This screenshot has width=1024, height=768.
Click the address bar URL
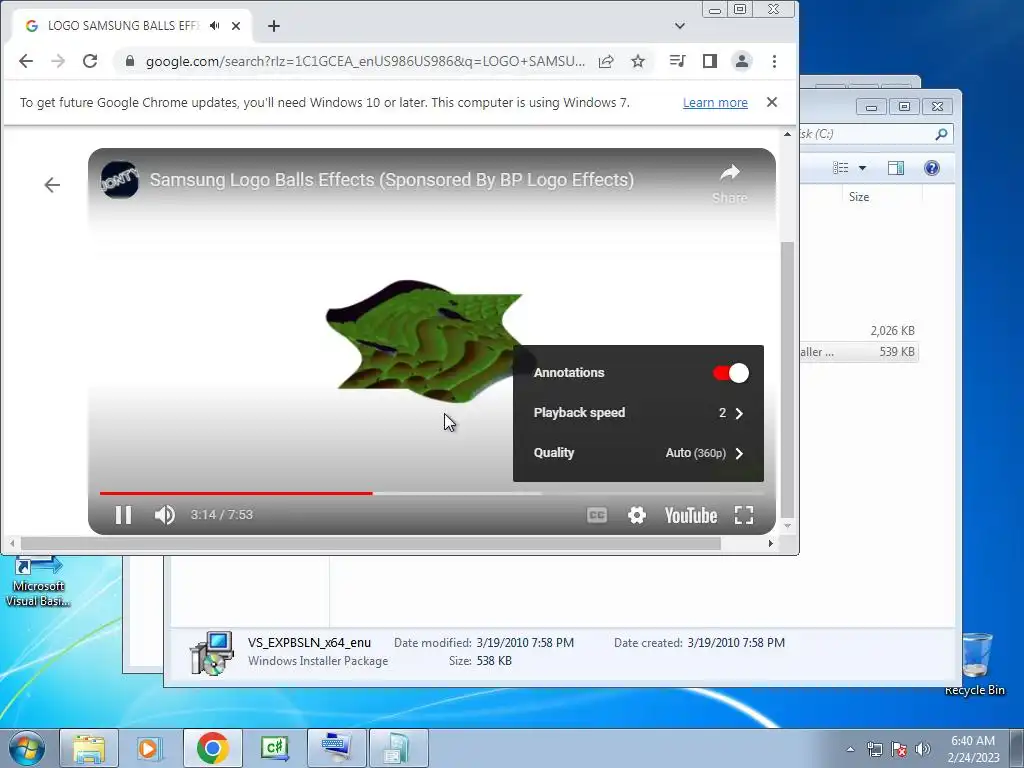click(365, 61)
